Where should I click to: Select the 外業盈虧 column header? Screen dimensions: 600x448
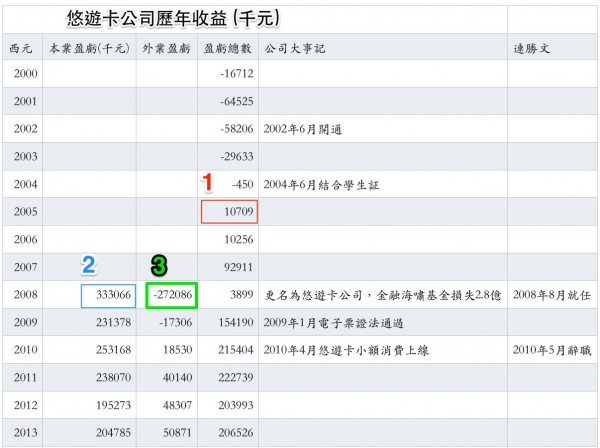pyautogui.click(x=166, y=47)
